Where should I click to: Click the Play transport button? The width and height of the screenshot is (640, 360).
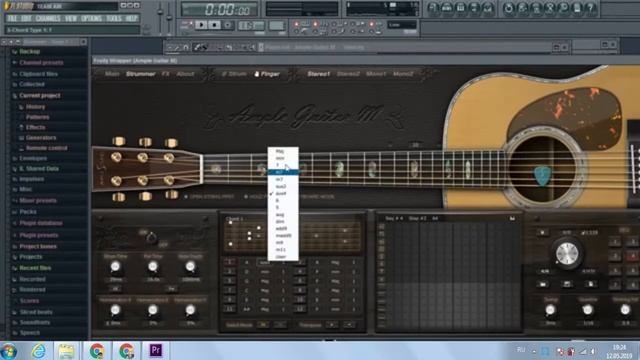click(201, 25)
